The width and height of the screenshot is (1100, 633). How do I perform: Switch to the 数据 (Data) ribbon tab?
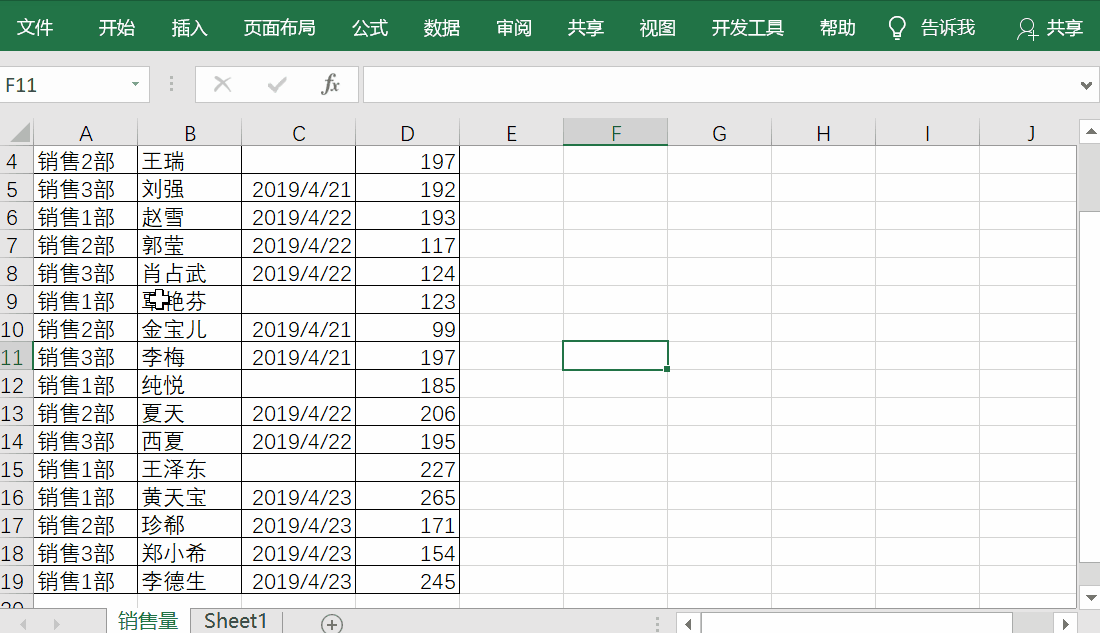click(x=442, y=27)
